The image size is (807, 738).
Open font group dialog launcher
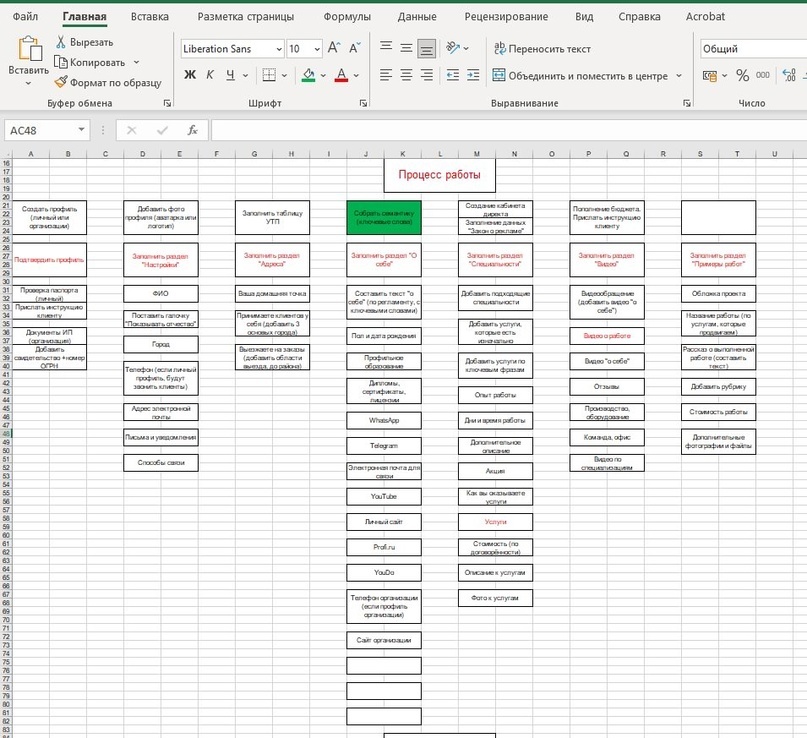(364, 103)
